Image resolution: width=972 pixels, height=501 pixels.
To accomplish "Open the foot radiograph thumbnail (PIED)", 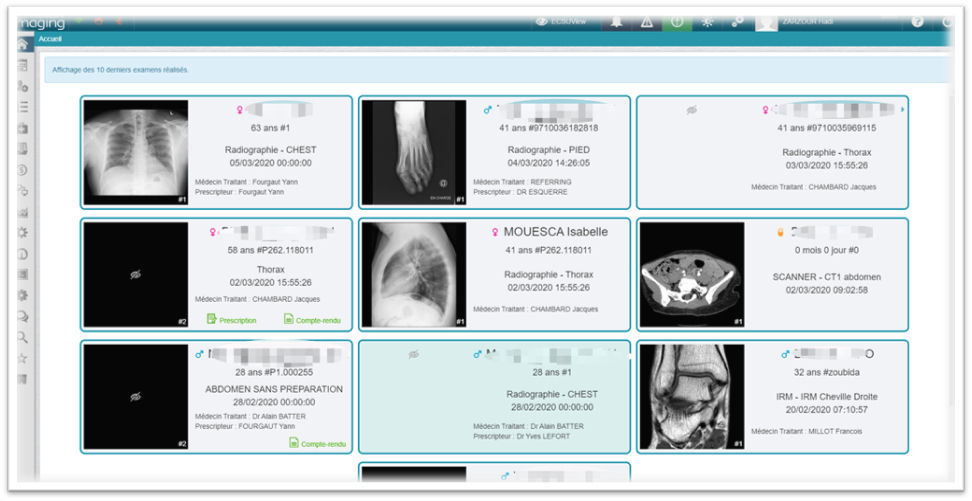I will 414,153.
